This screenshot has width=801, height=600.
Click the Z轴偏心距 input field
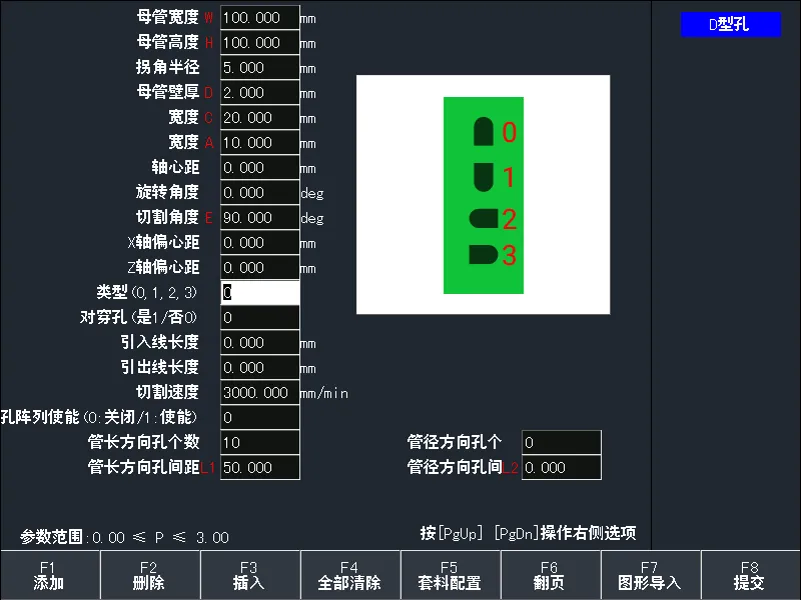tap(260, 268)
